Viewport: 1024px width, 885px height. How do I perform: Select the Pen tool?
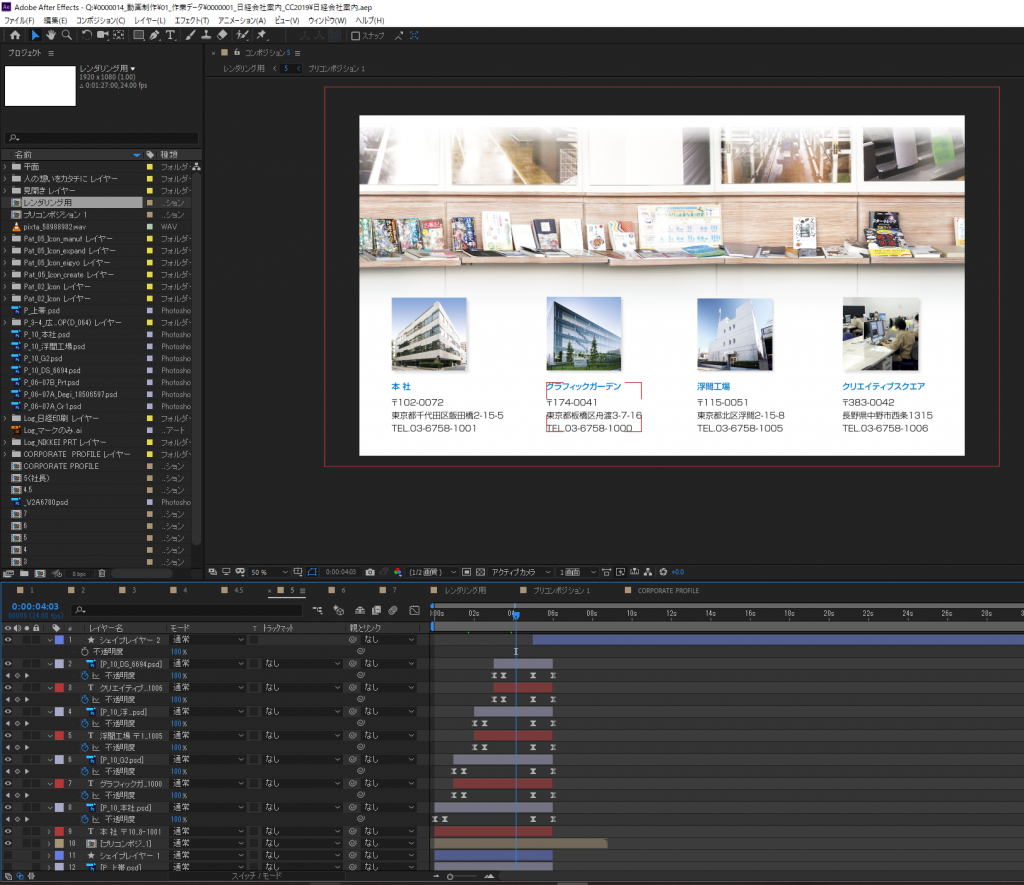pos(154,35)
